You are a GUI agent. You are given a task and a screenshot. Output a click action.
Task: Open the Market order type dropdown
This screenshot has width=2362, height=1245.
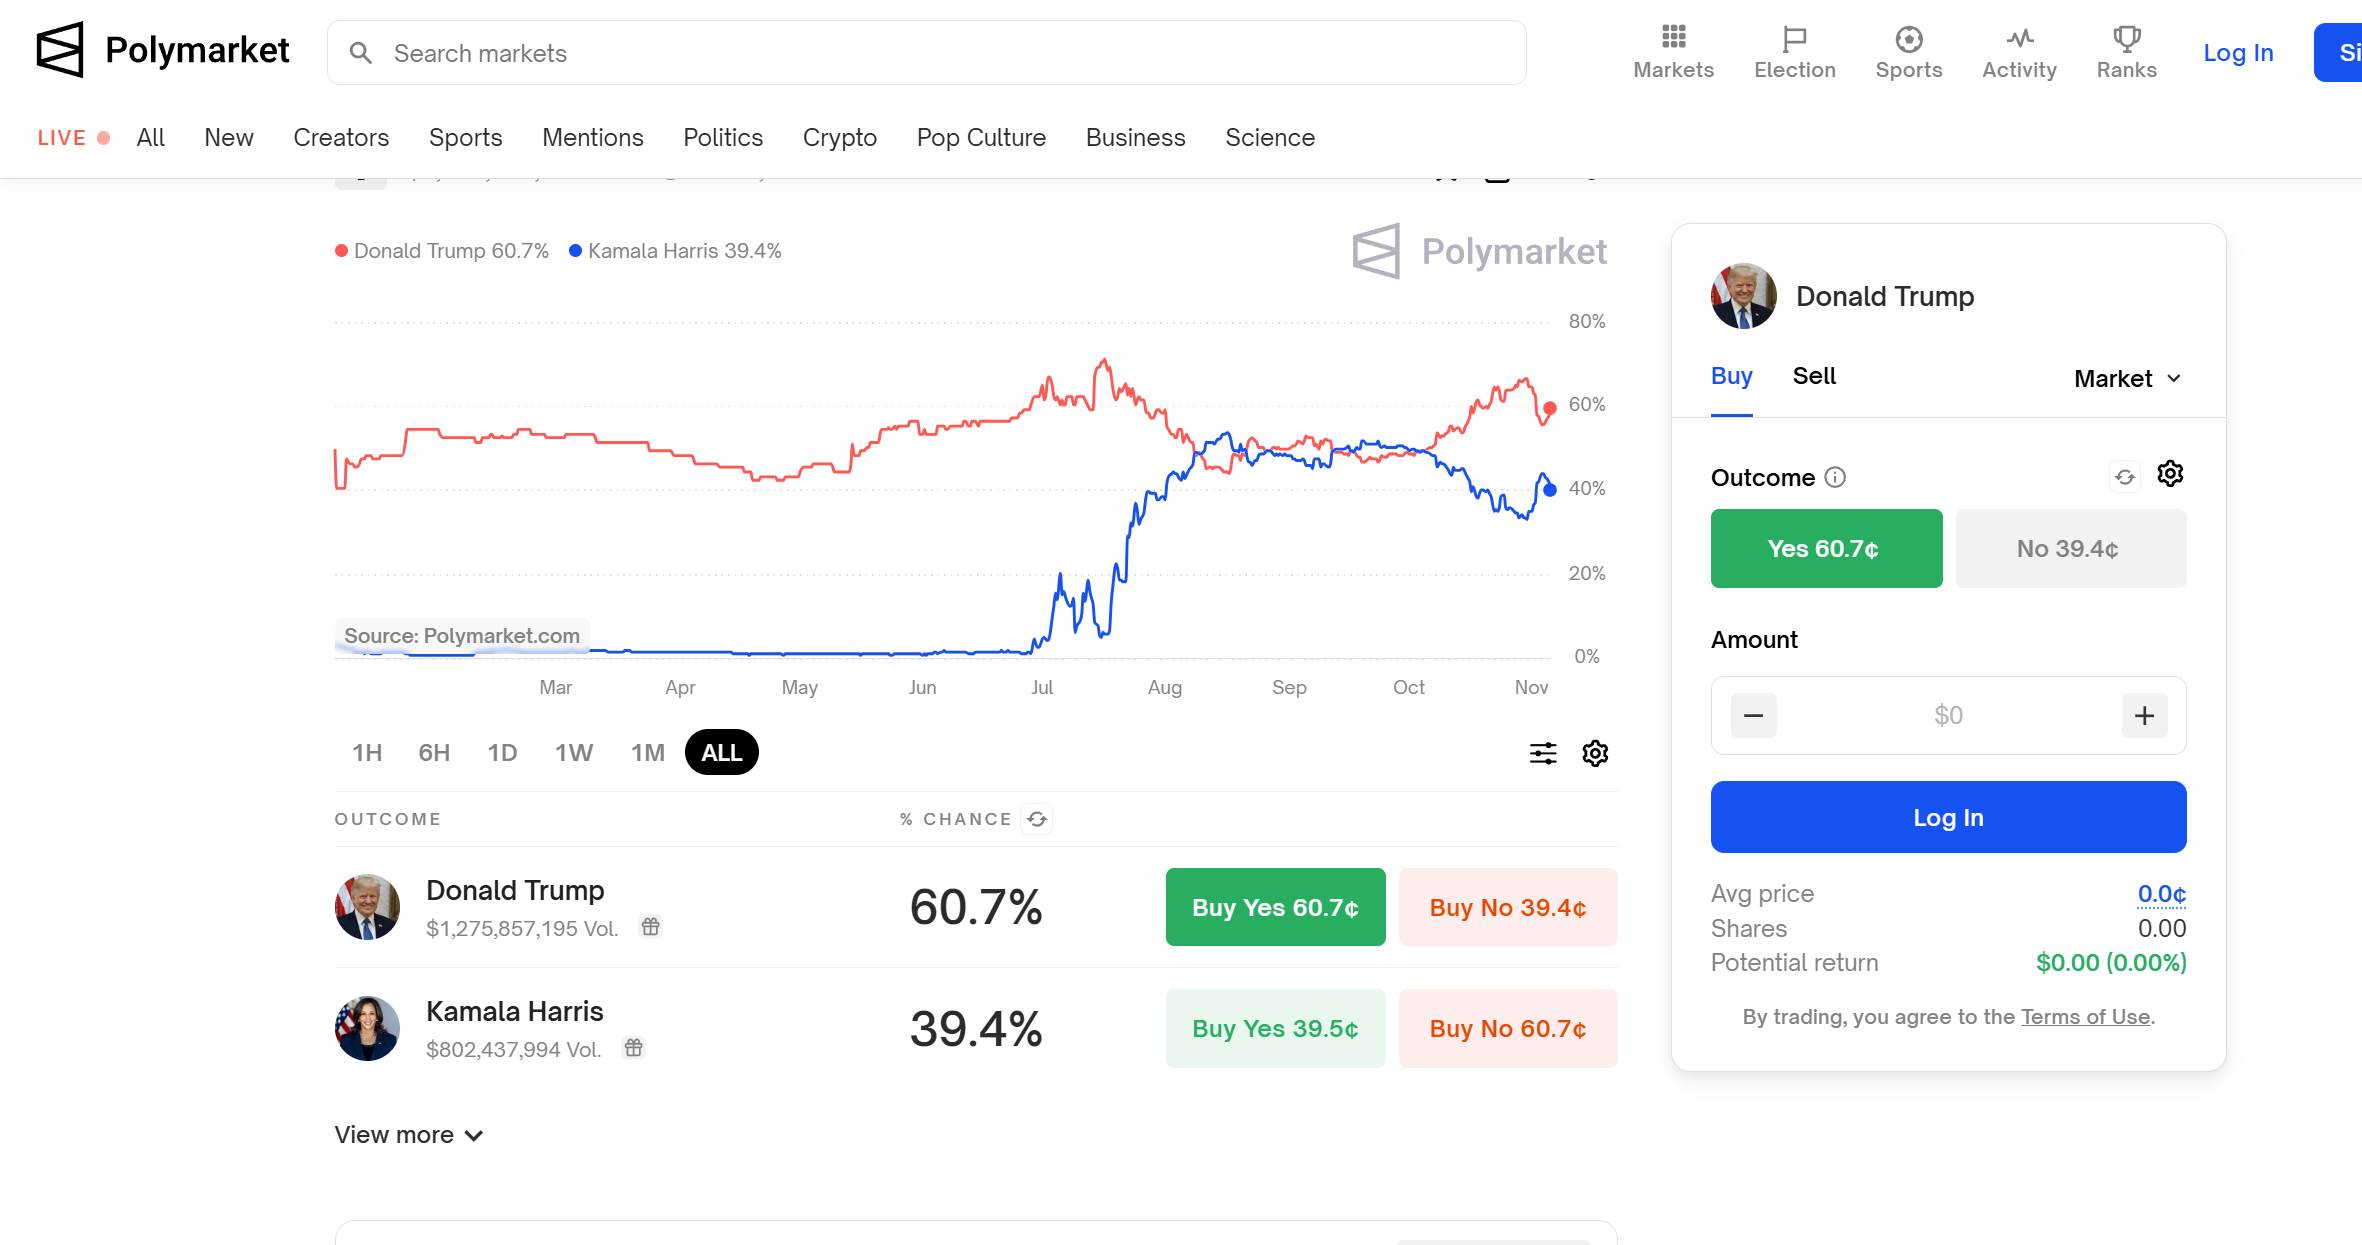(x=2127, y=379)
